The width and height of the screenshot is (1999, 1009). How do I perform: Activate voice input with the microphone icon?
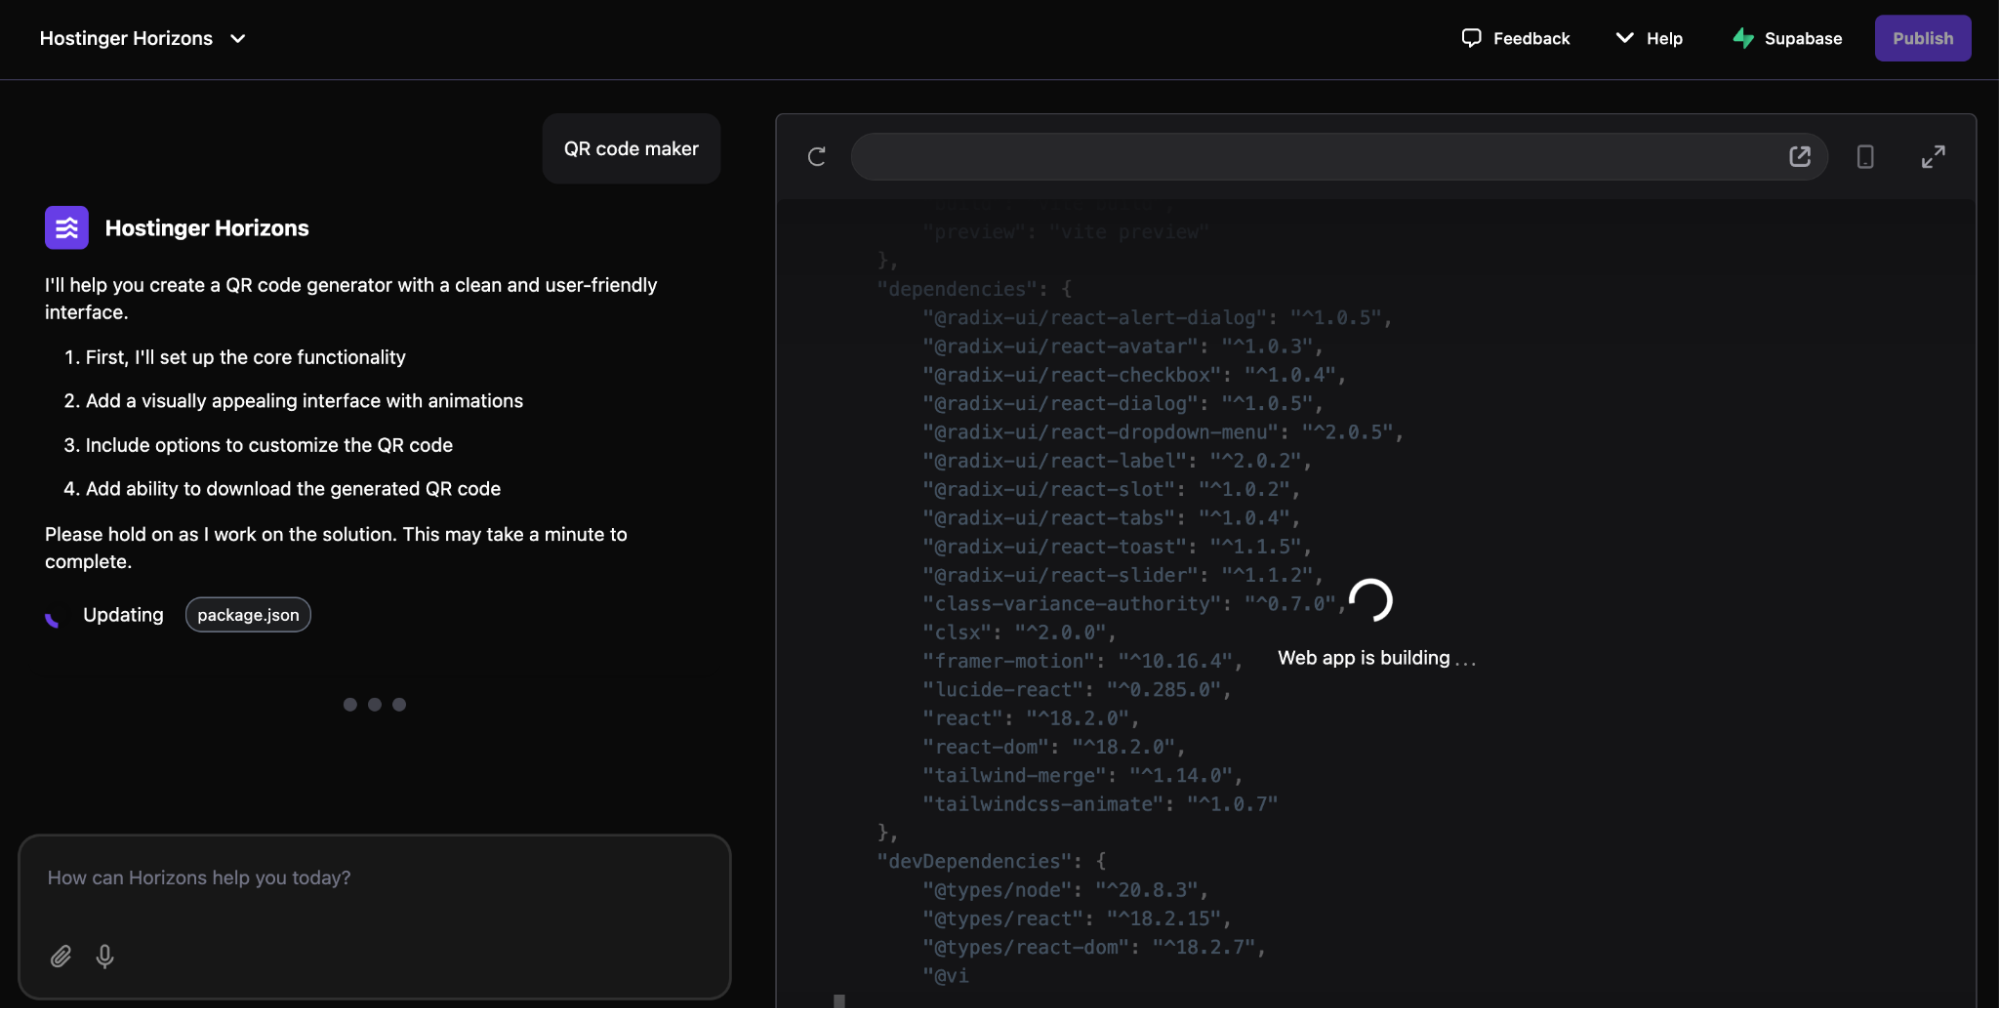point(104,956)
